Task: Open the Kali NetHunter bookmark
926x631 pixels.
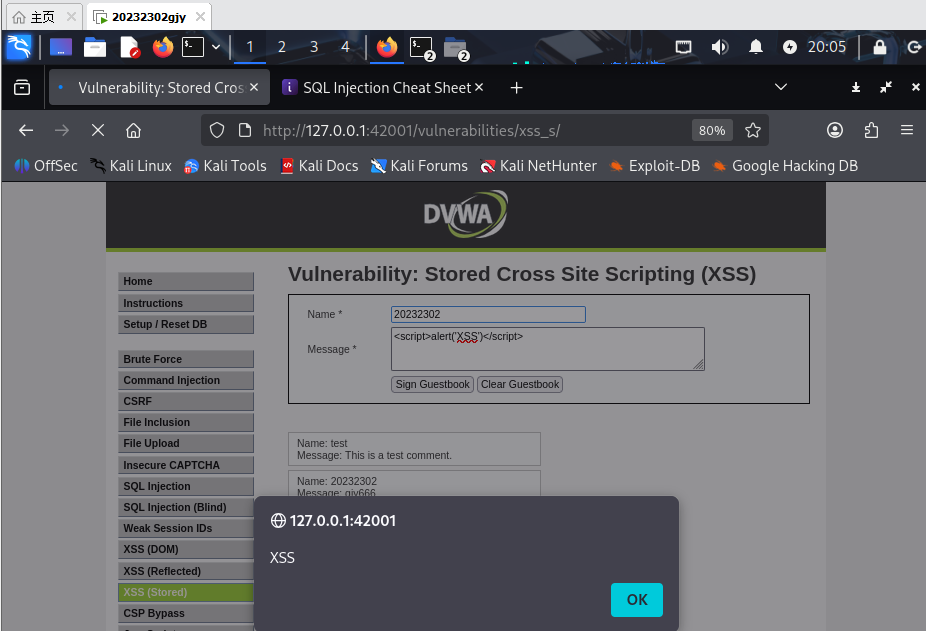Action: tap(539, 166)
